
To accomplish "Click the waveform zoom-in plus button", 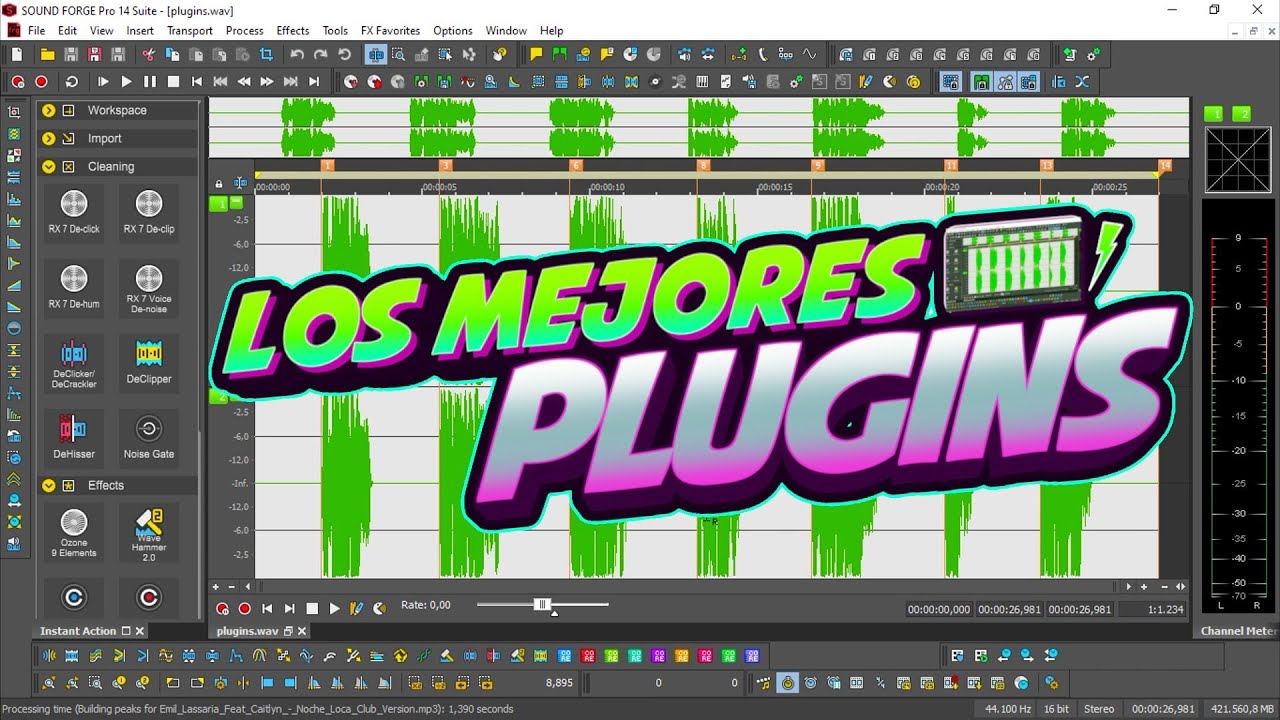I will pos(1144,587).
